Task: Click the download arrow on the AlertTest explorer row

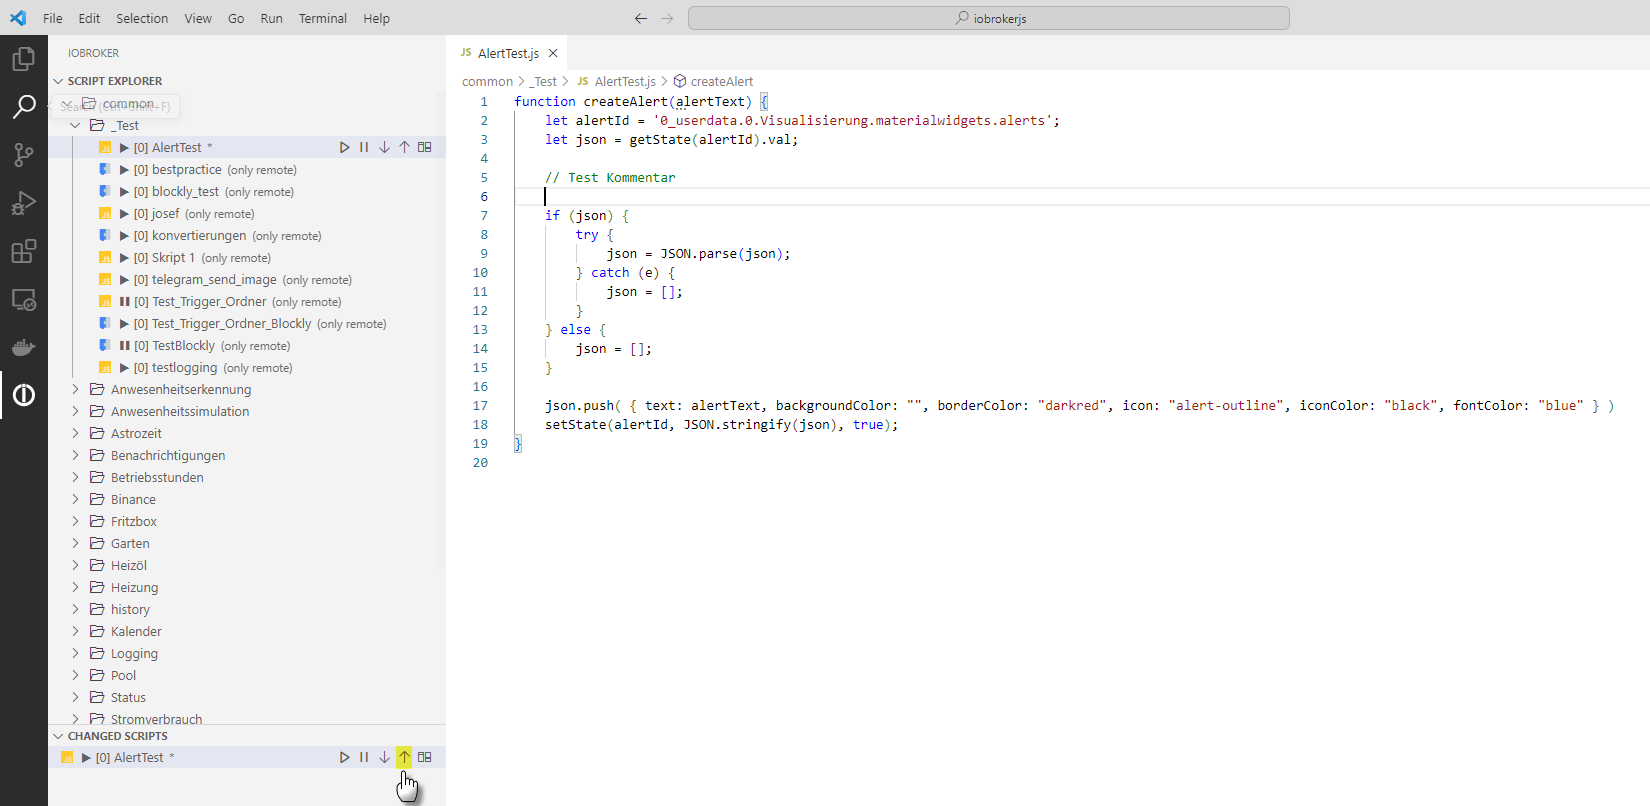Action: [384, 147]
